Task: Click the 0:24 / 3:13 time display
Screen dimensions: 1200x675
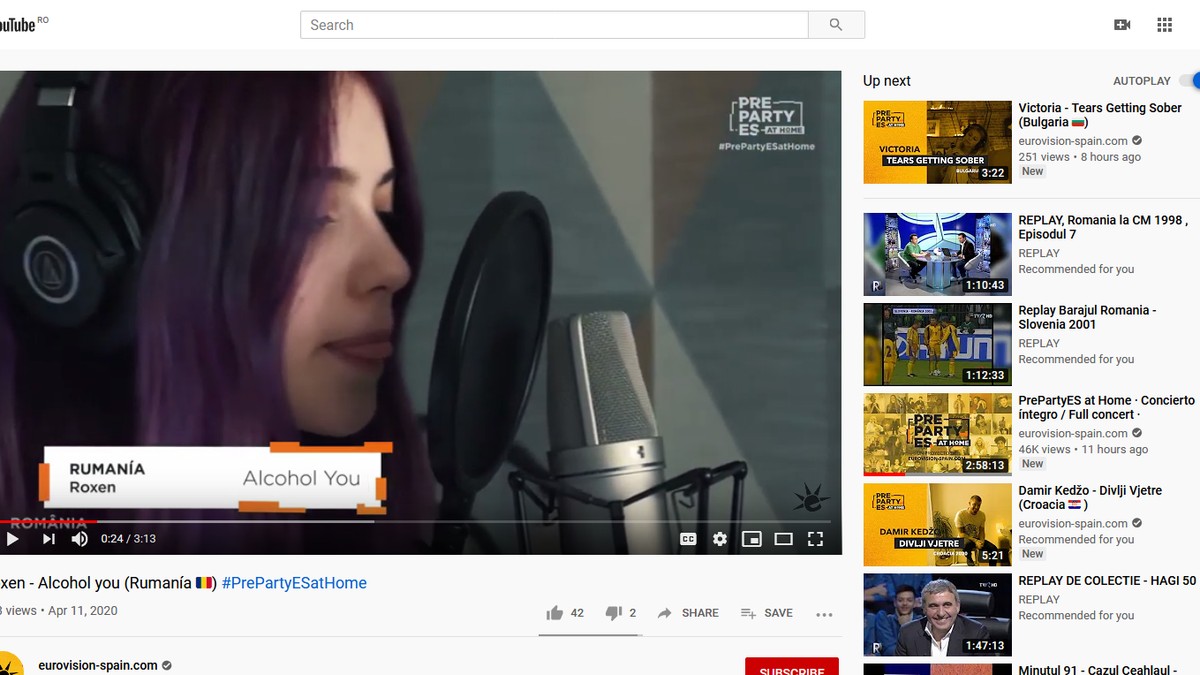Action: tap(128, 539)
